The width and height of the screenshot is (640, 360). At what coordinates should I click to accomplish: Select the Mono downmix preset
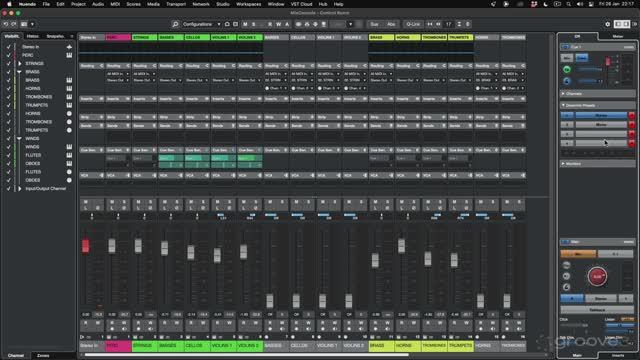[x=601, y=124]
